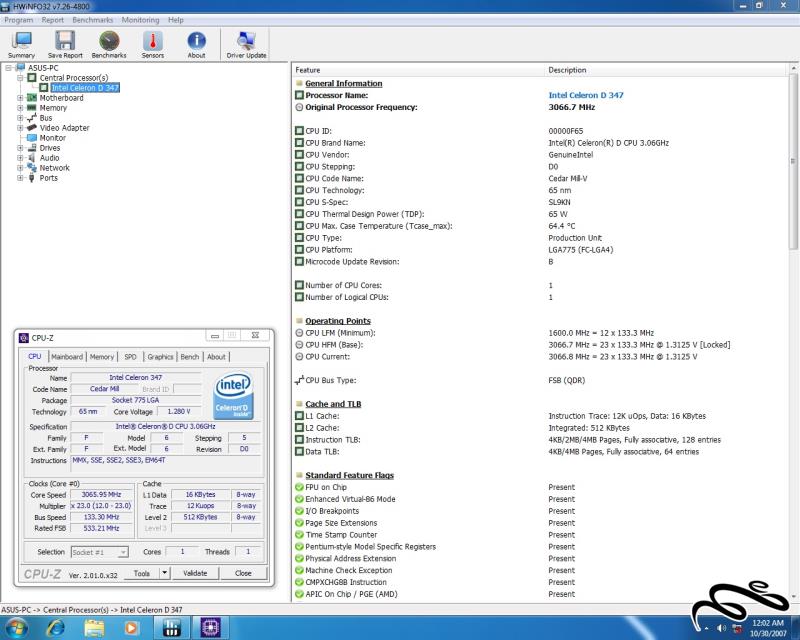Collapse the Central Processor(s) node
The image size is (800, 640).
[20, 78]
